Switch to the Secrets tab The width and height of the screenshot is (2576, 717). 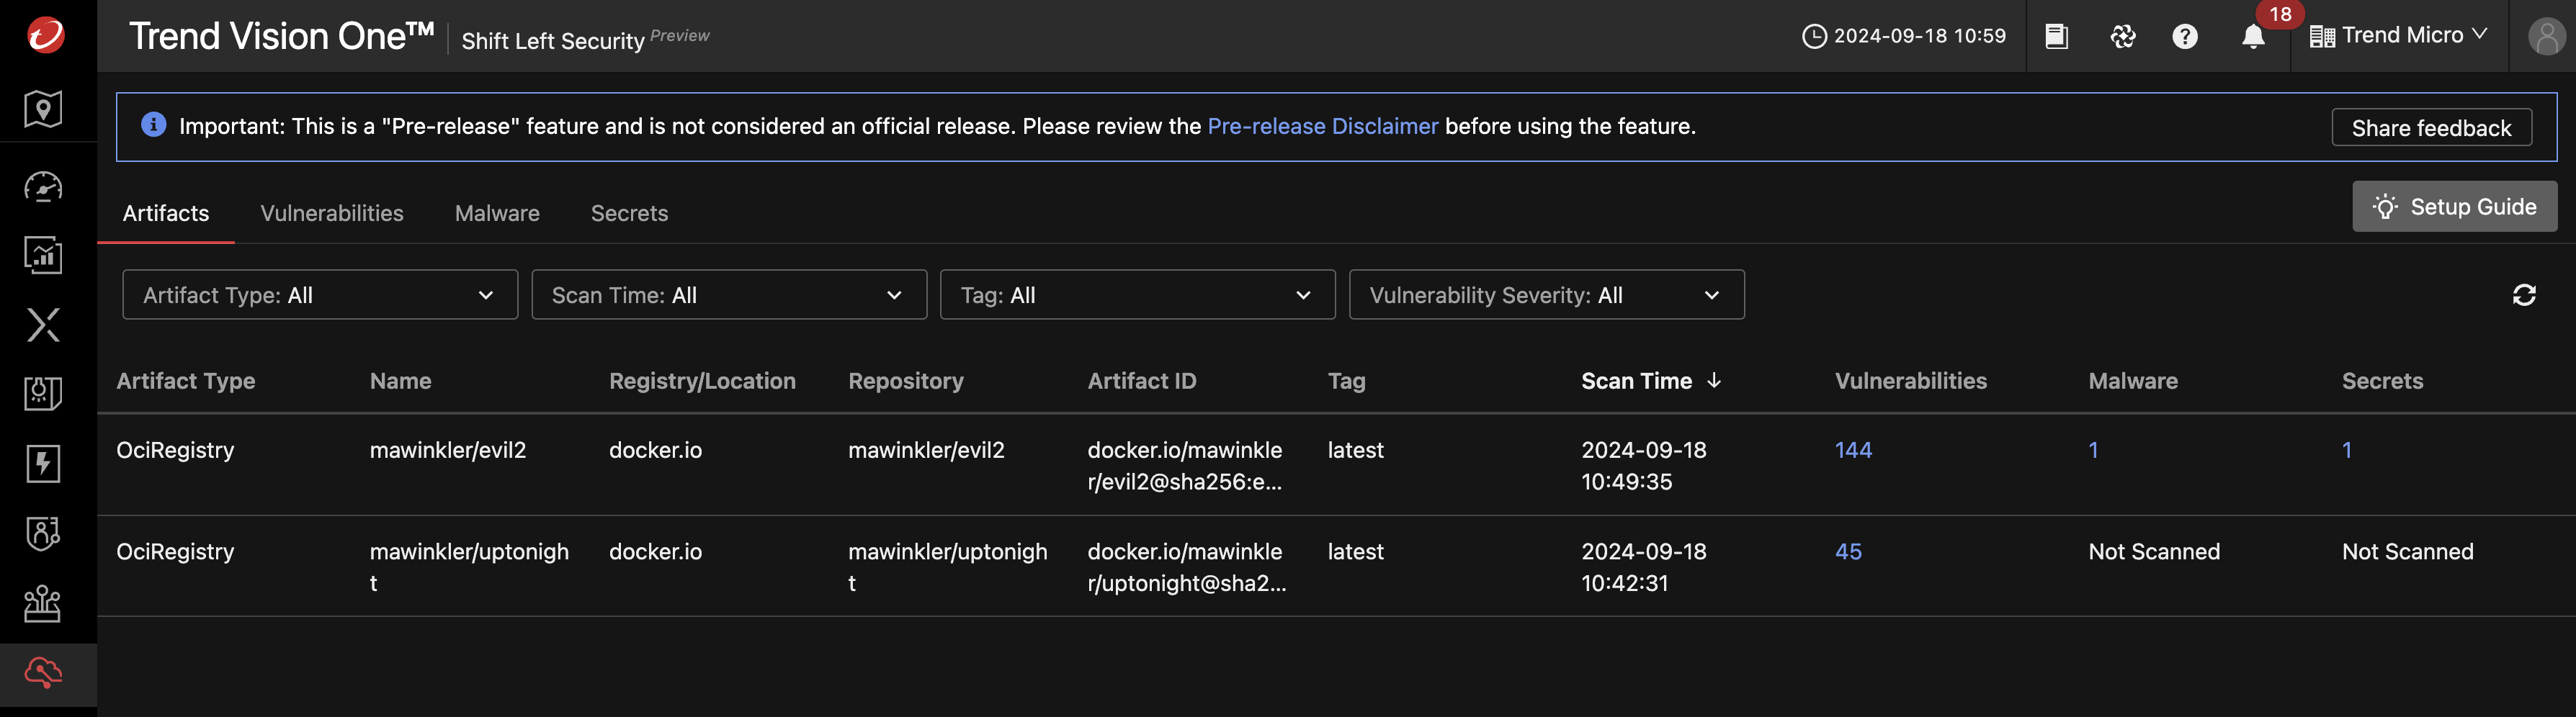coord(629,213)
